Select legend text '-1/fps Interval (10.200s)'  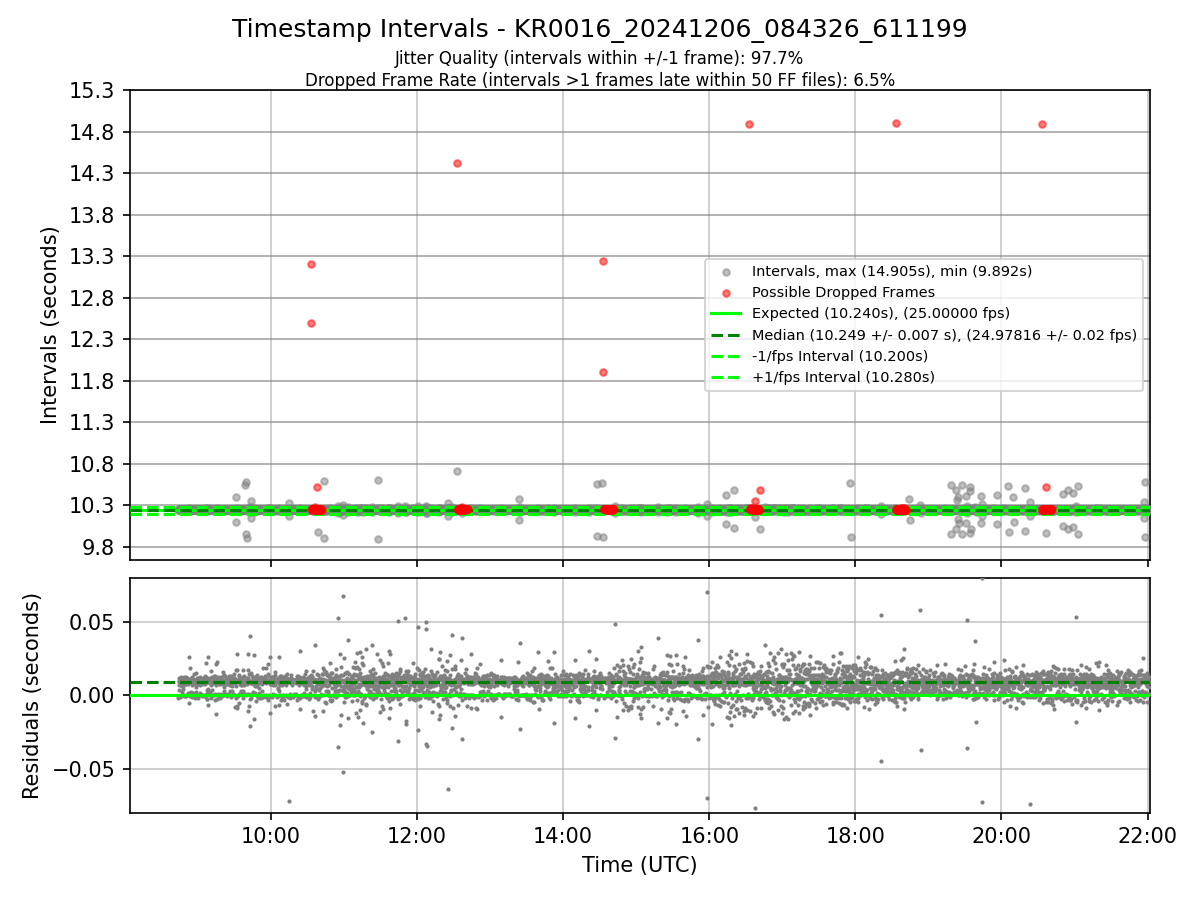tap(840, 356)
